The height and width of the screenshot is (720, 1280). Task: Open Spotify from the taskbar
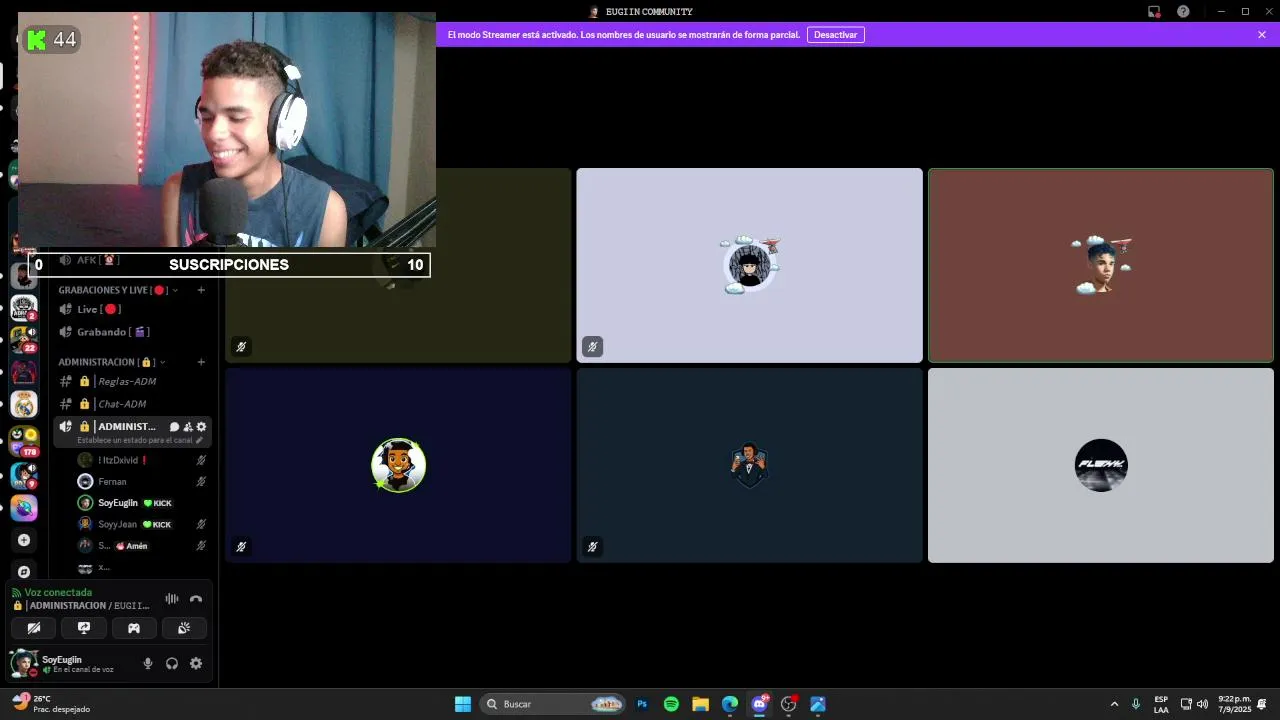671,704
